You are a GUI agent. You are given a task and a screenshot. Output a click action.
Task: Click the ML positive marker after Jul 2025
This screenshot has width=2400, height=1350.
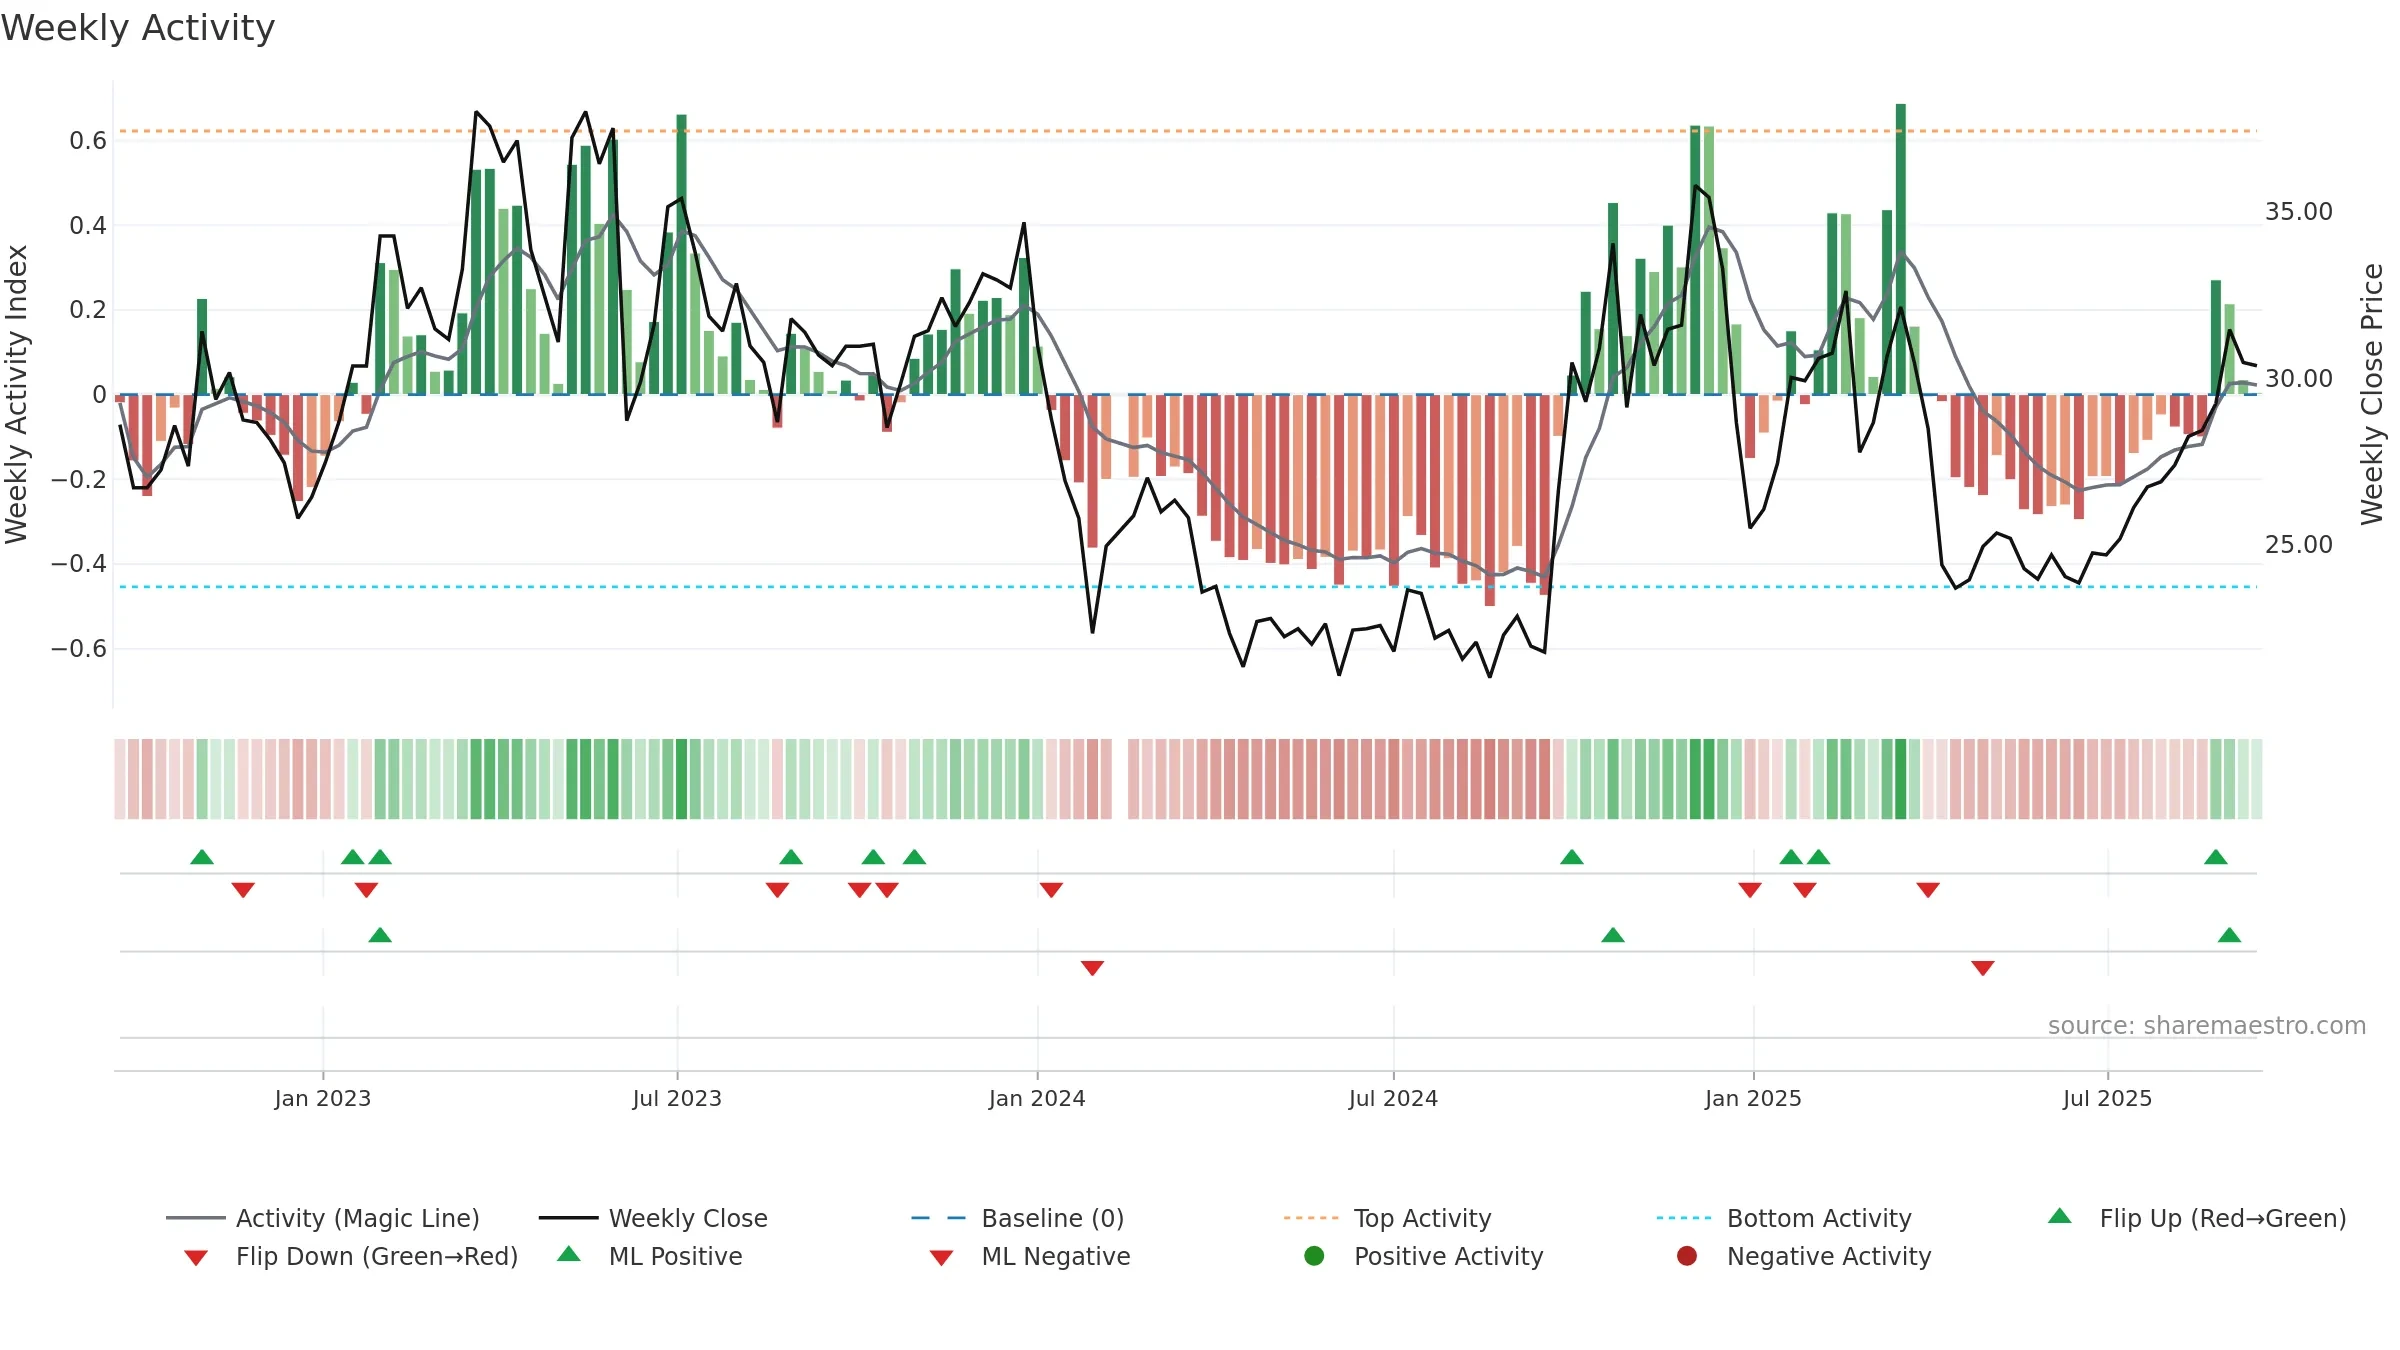pos(2229,935)
